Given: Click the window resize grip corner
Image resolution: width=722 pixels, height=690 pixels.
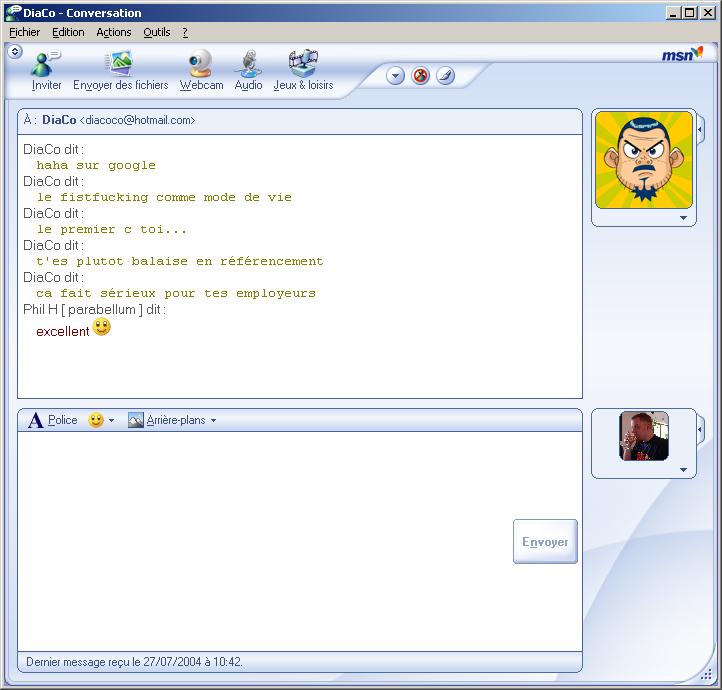Looking at the screenshot, I should pos(706,675).
